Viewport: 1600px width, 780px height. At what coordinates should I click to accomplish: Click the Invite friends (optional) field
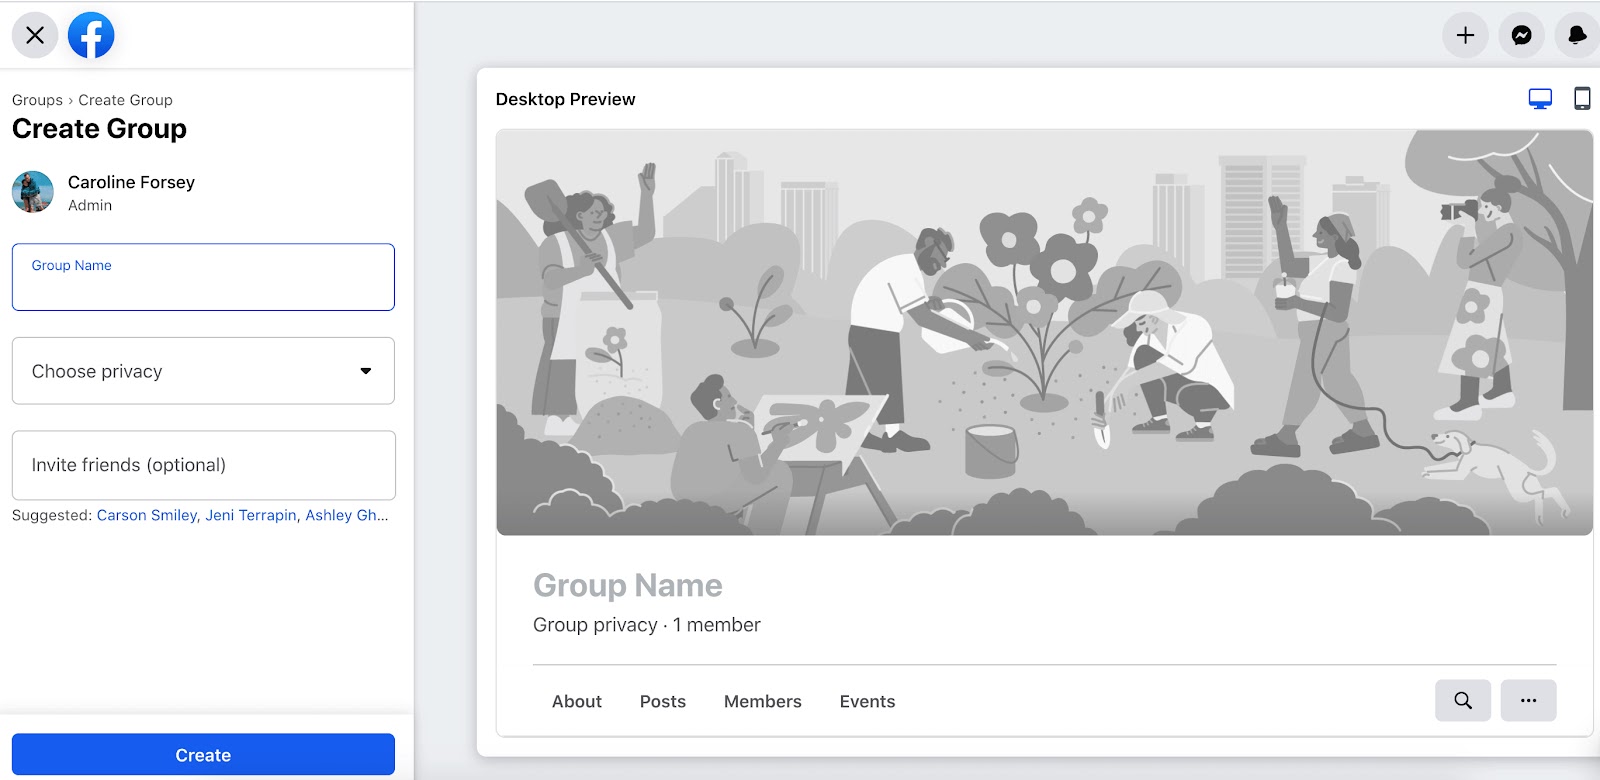203,465
